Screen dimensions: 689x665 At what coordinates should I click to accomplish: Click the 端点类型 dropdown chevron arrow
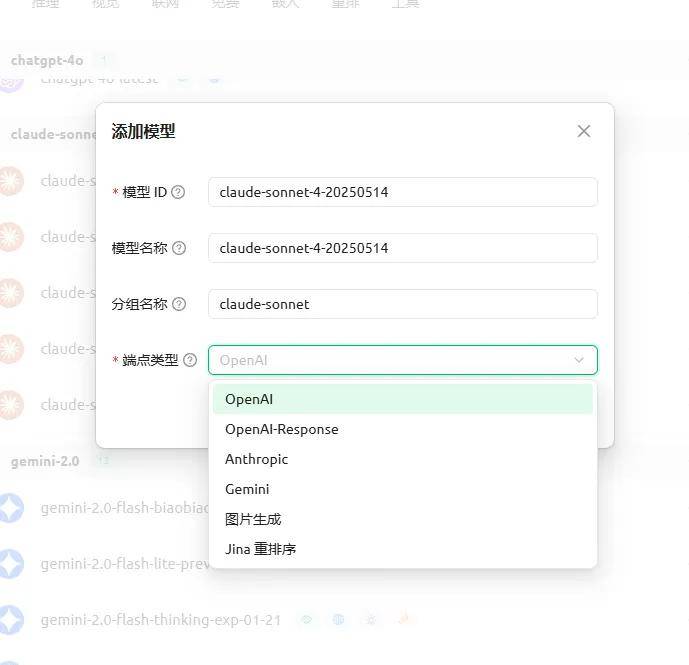[x=579, y=360]
